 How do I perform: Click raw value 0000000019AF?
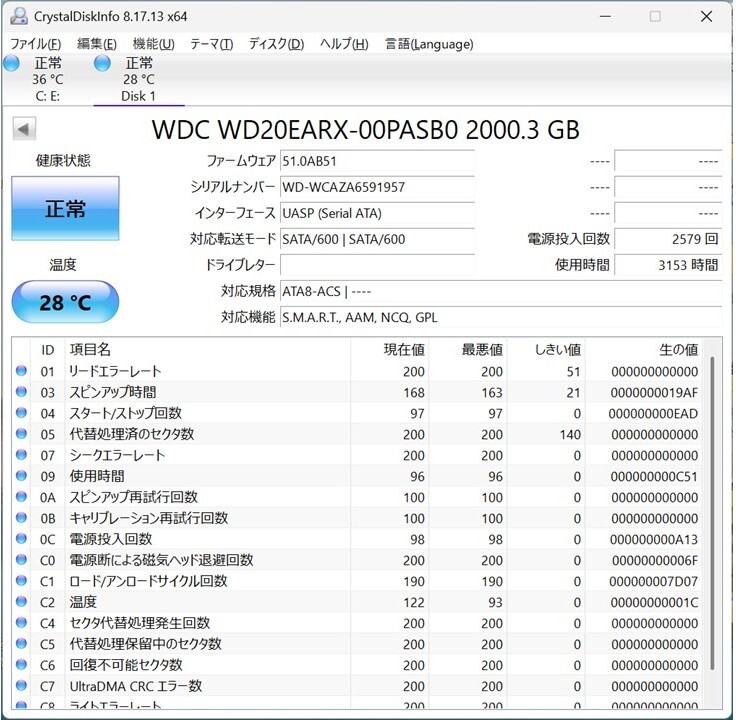click(654, 392)
